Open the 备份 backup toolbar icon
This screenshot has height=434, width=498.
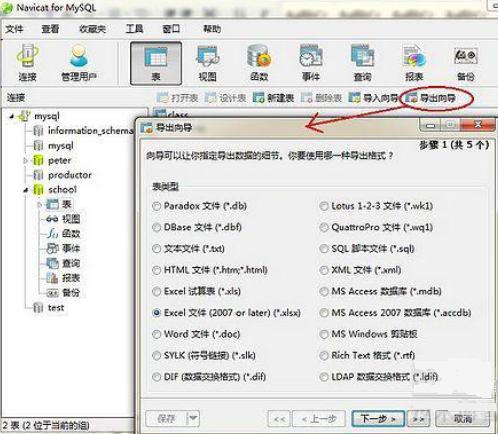coord(465,63)
